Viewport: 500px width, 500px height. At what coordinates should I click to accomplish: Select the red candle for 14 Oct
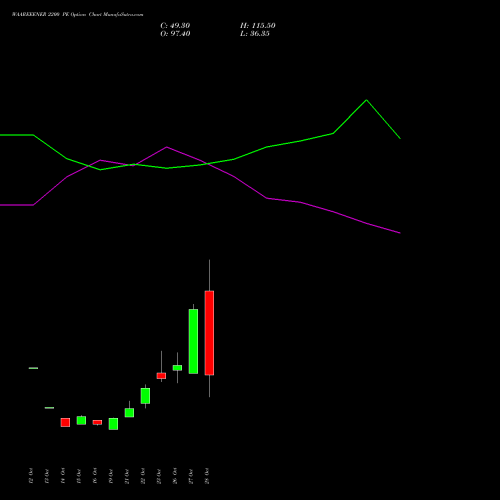click(x=65, y=422)
